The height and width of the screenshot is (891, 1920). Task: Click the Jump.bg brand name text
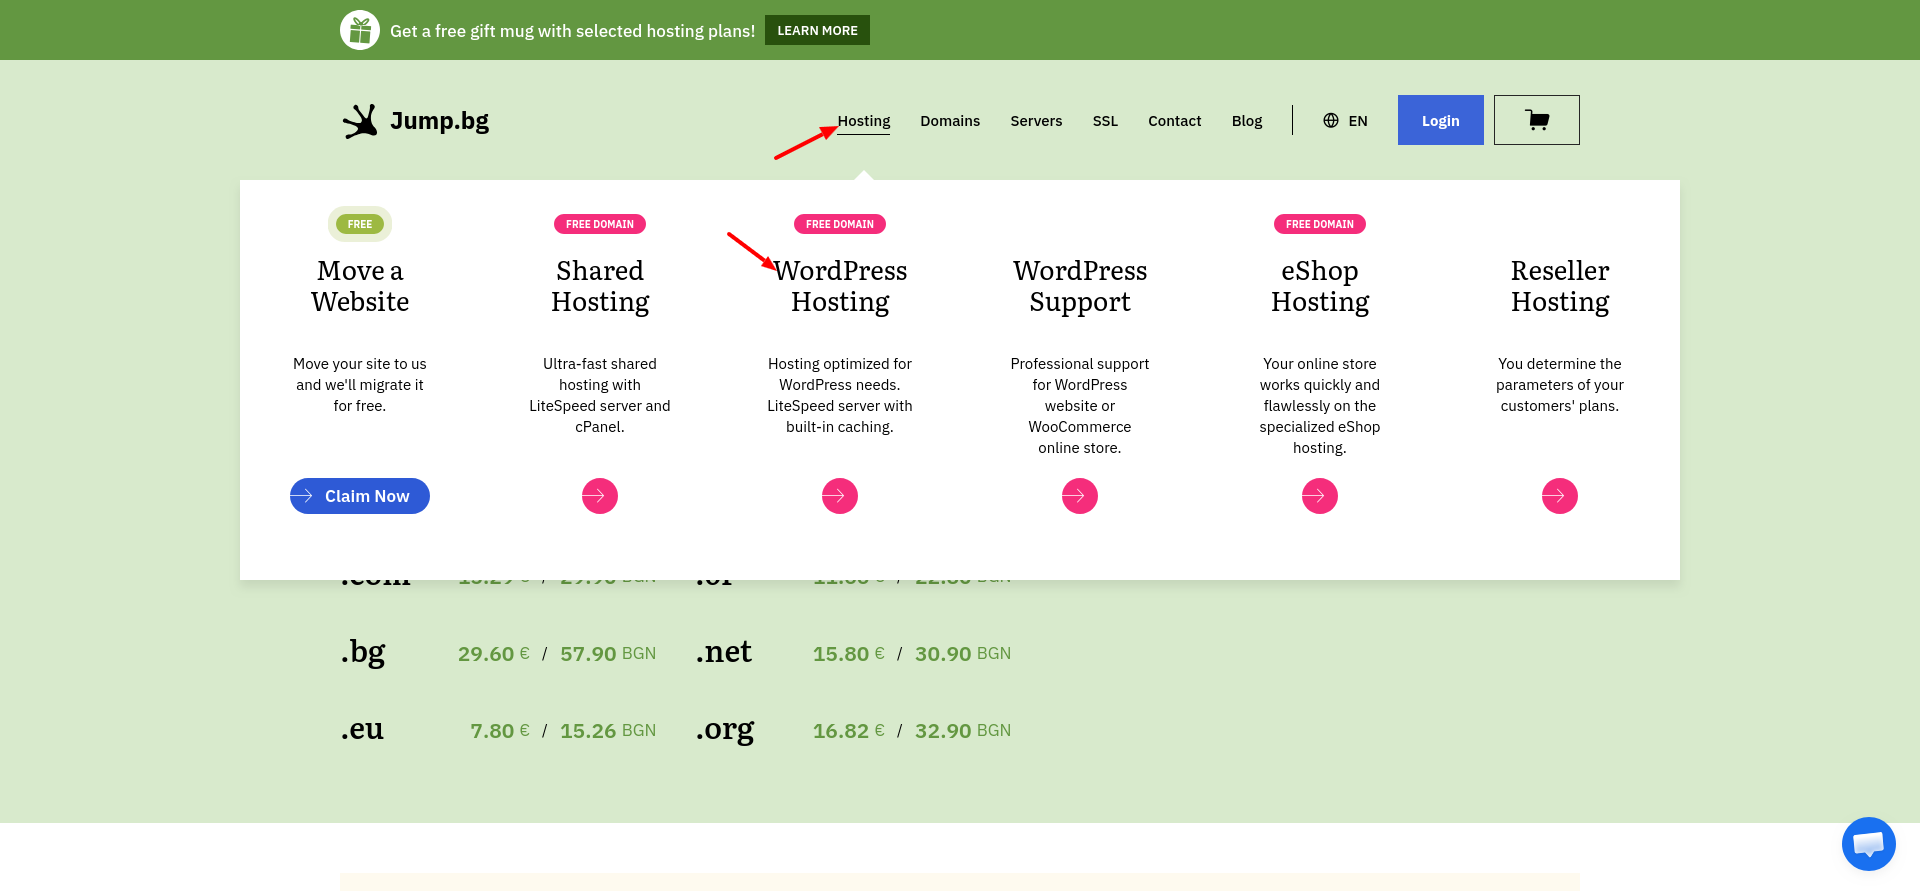440,121
